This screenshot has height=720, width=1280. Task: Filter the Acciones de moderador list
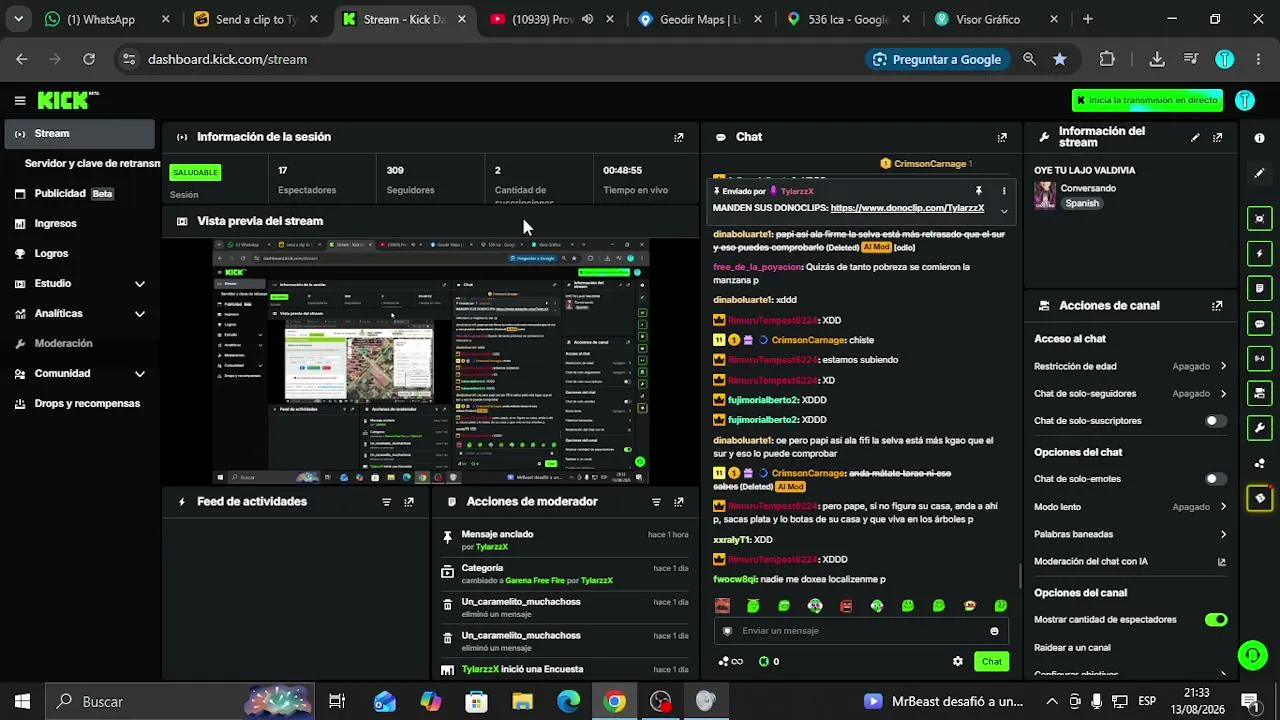(x=656, y=502)
